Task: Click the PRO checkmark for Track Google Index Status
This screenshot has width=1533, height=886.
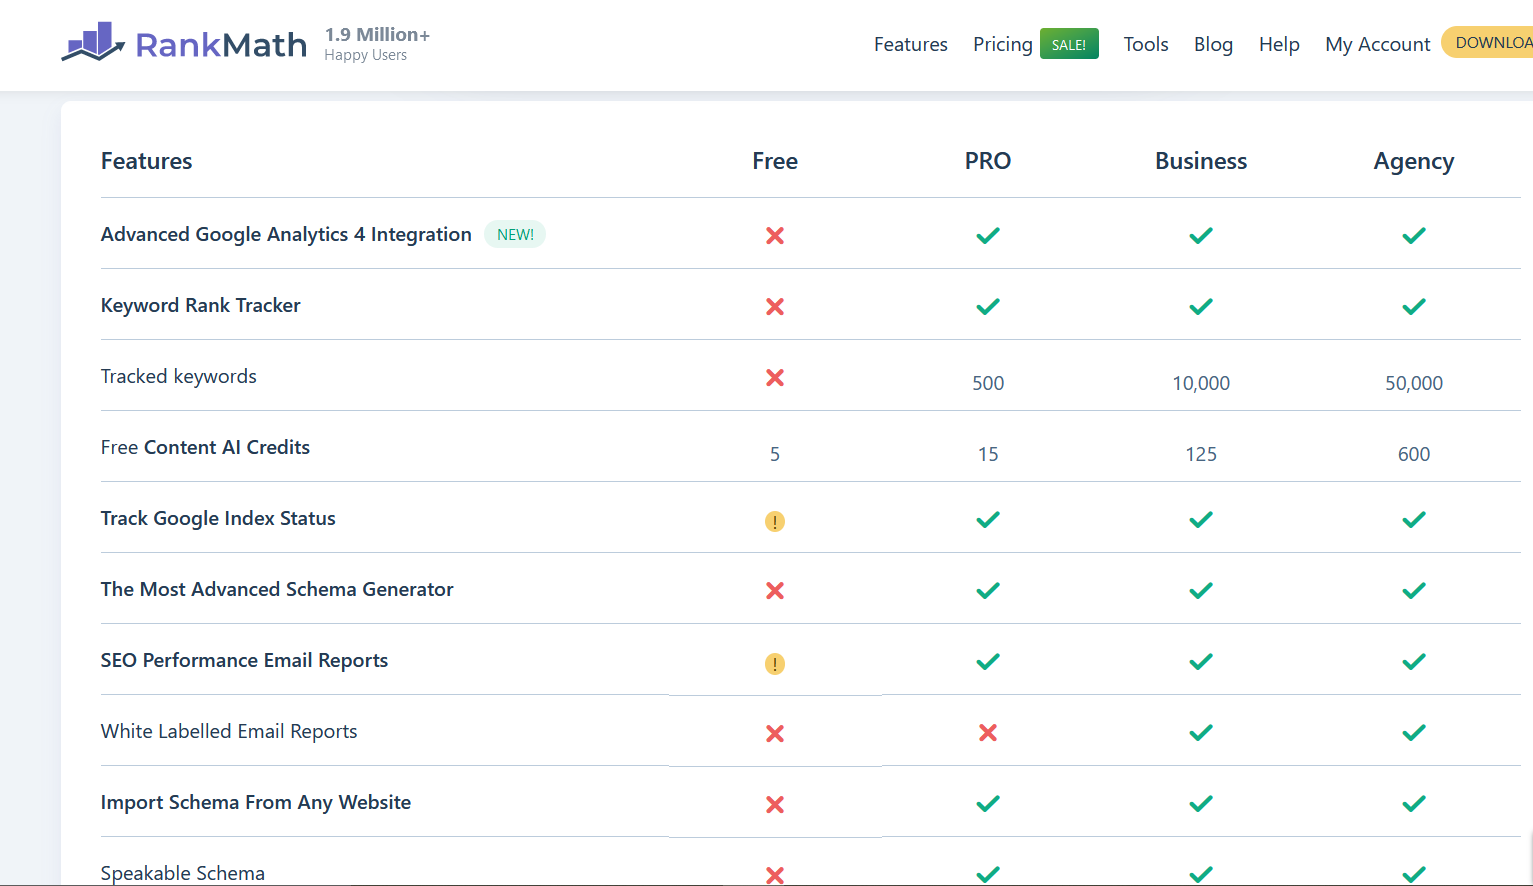Action: coord(988,519)
